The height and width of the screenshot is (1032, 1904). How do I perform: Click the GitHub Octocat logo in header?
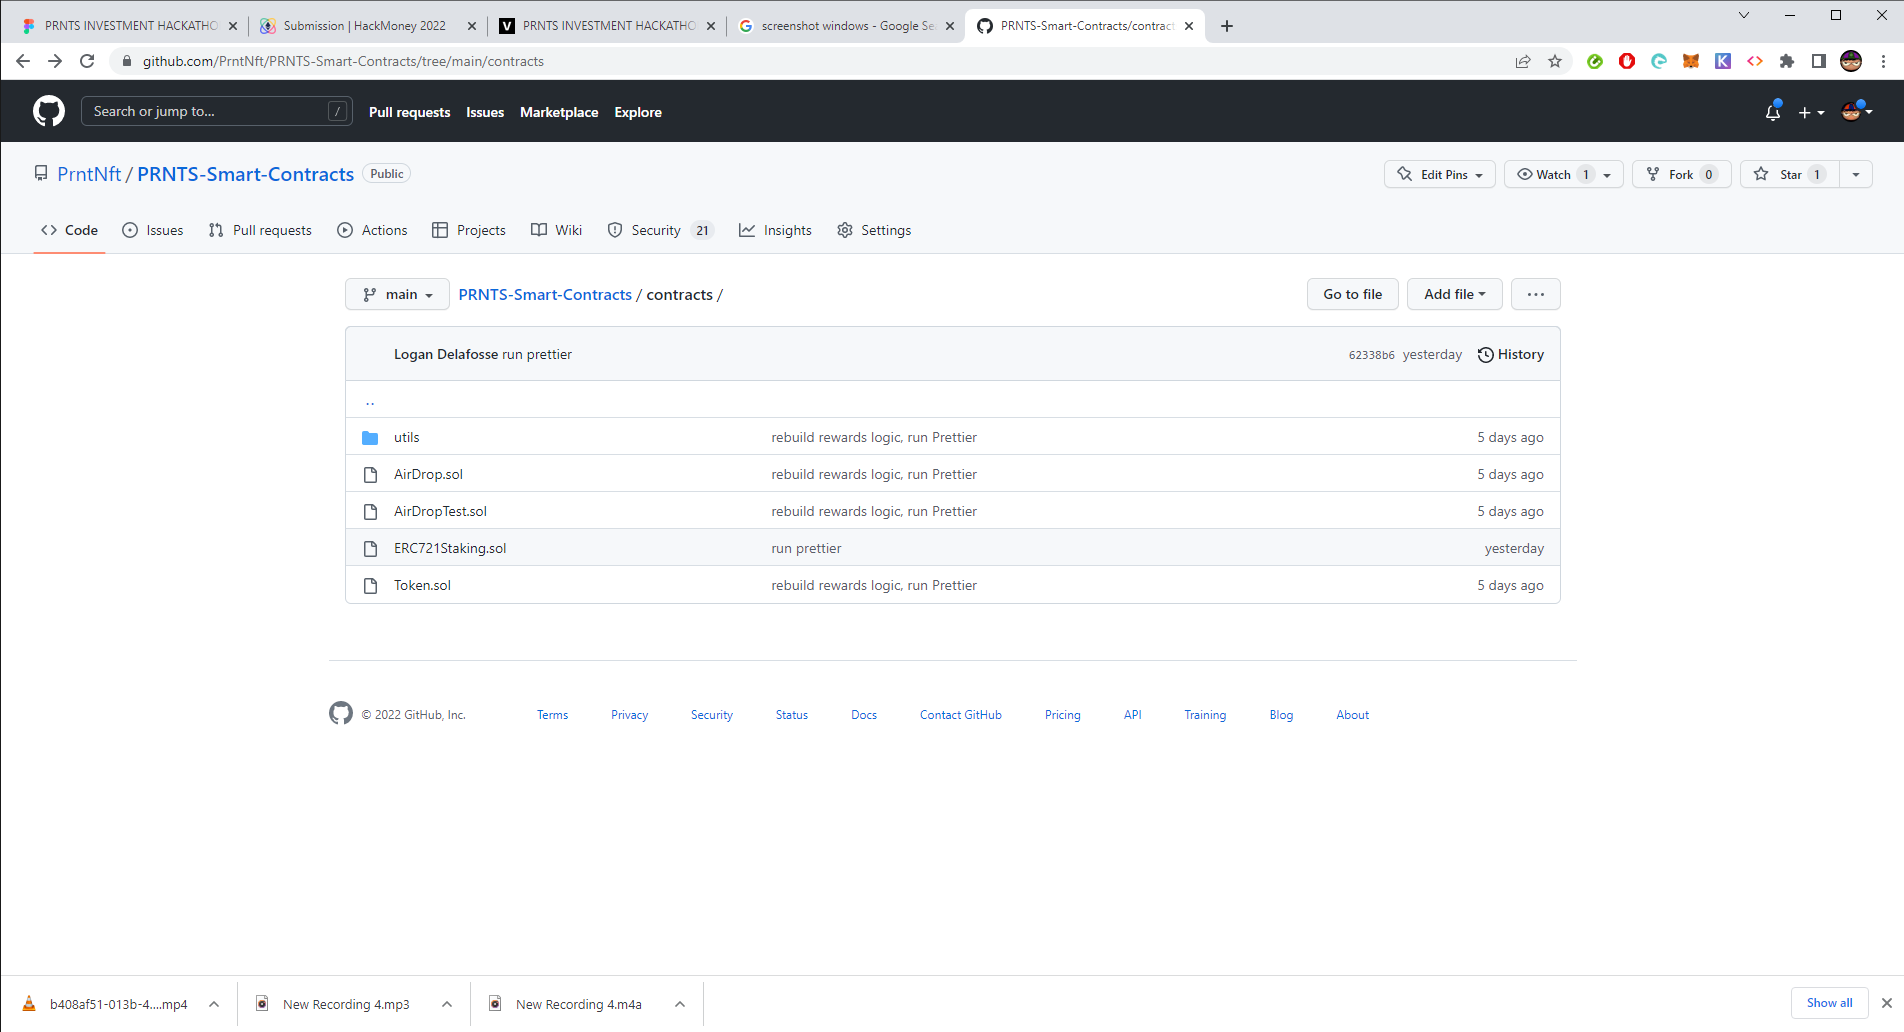point(48,111)
